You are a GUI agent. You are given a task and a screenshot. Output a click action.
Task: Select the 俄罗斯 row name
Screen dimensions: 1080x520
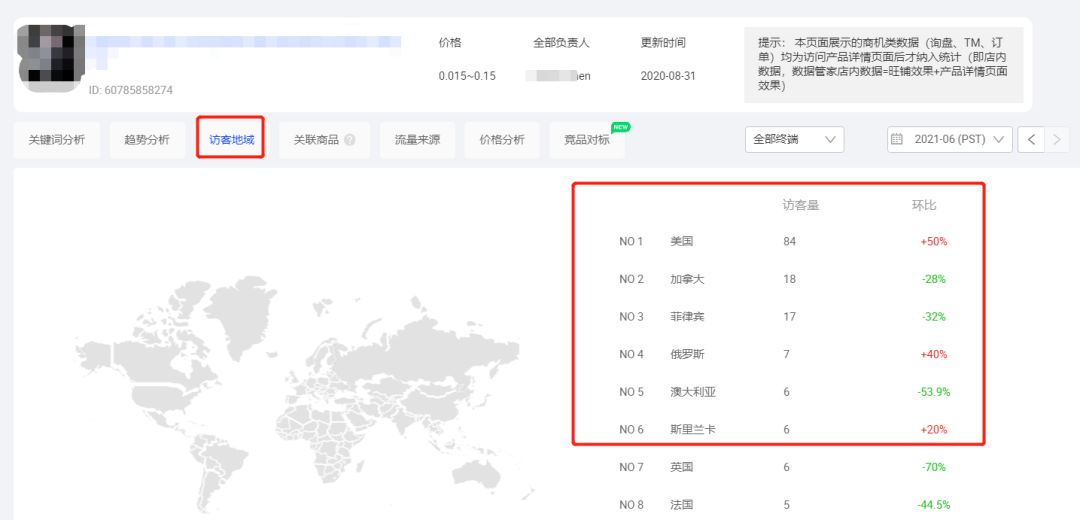click(x=687, y=354)
